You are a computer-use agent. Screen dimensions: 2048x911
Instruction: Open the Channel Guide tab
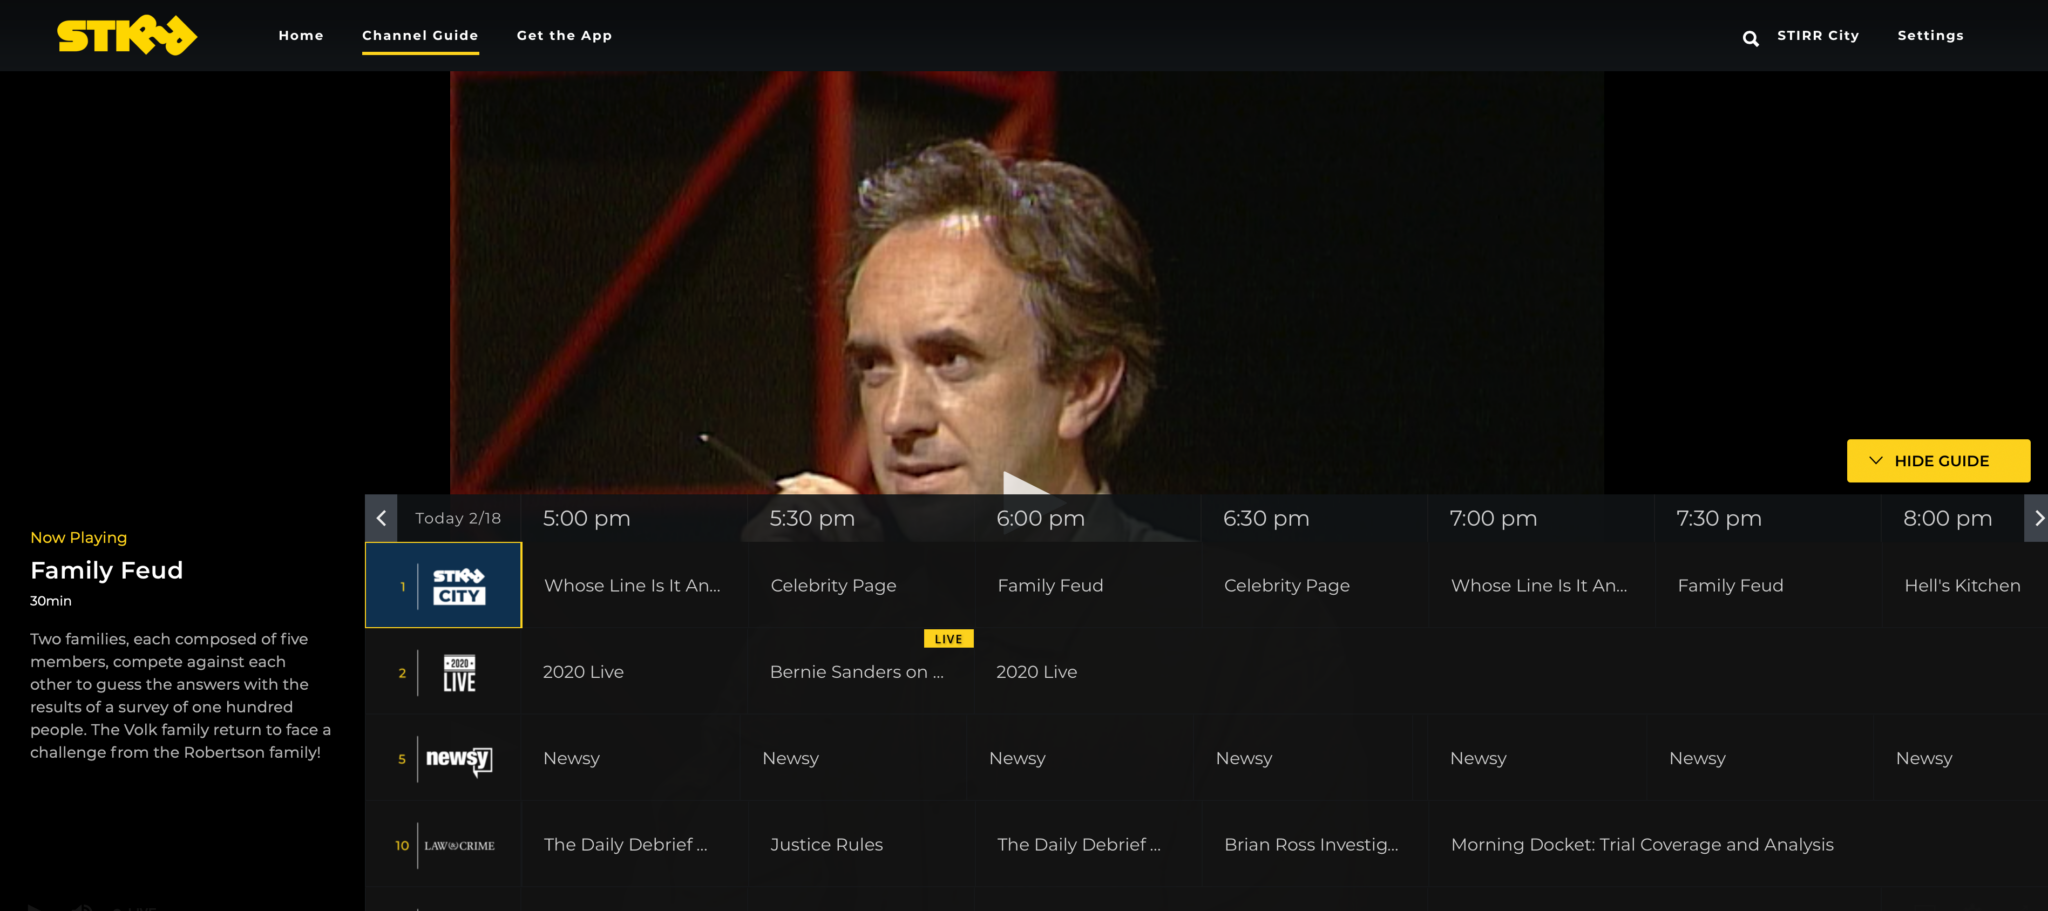pos(420,35)
